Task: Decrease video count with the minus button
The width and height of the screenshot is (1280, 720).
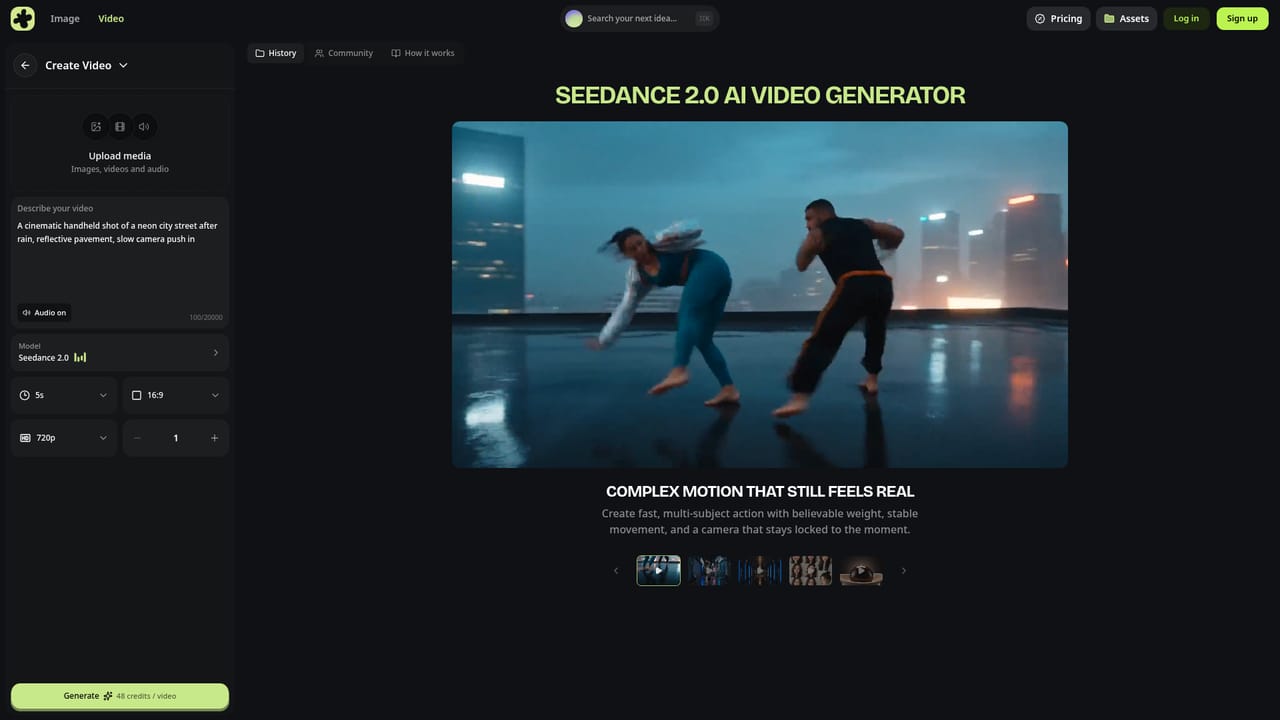Action: coord(137,438)
